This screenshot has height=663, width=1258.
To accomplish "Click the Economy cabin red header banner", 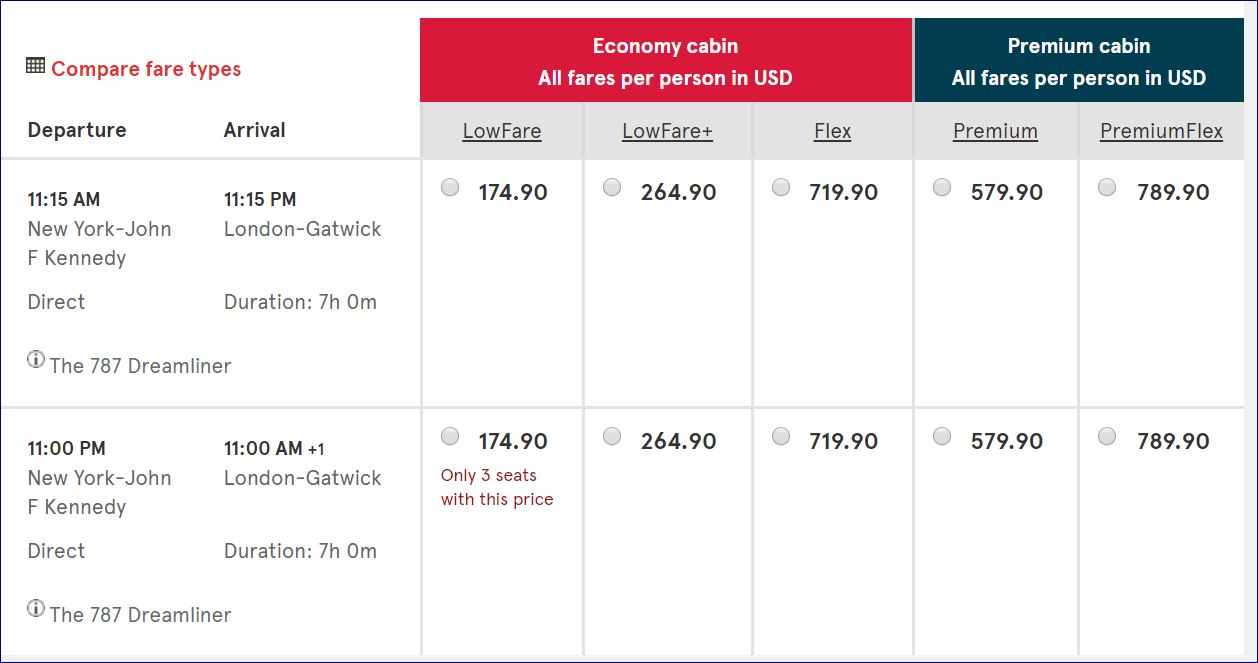I will pyautogui.click(x=665, y=61).
